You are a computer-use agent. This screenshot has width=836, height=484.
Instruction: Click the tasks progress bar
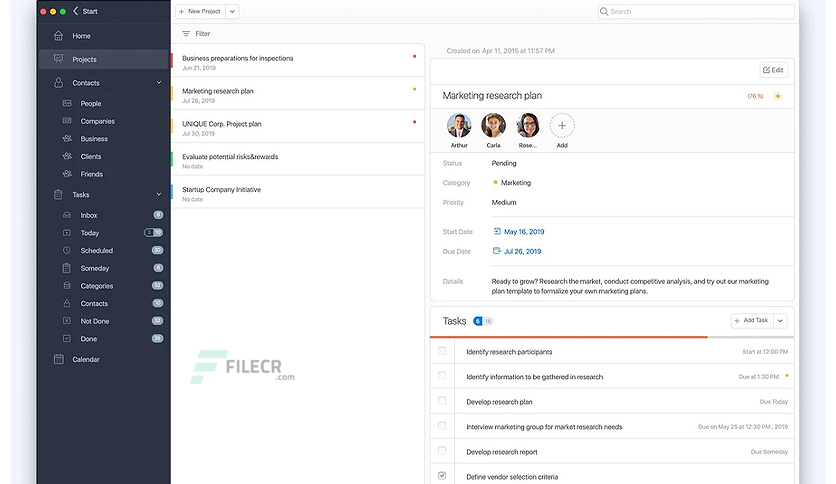click(612, 337)
